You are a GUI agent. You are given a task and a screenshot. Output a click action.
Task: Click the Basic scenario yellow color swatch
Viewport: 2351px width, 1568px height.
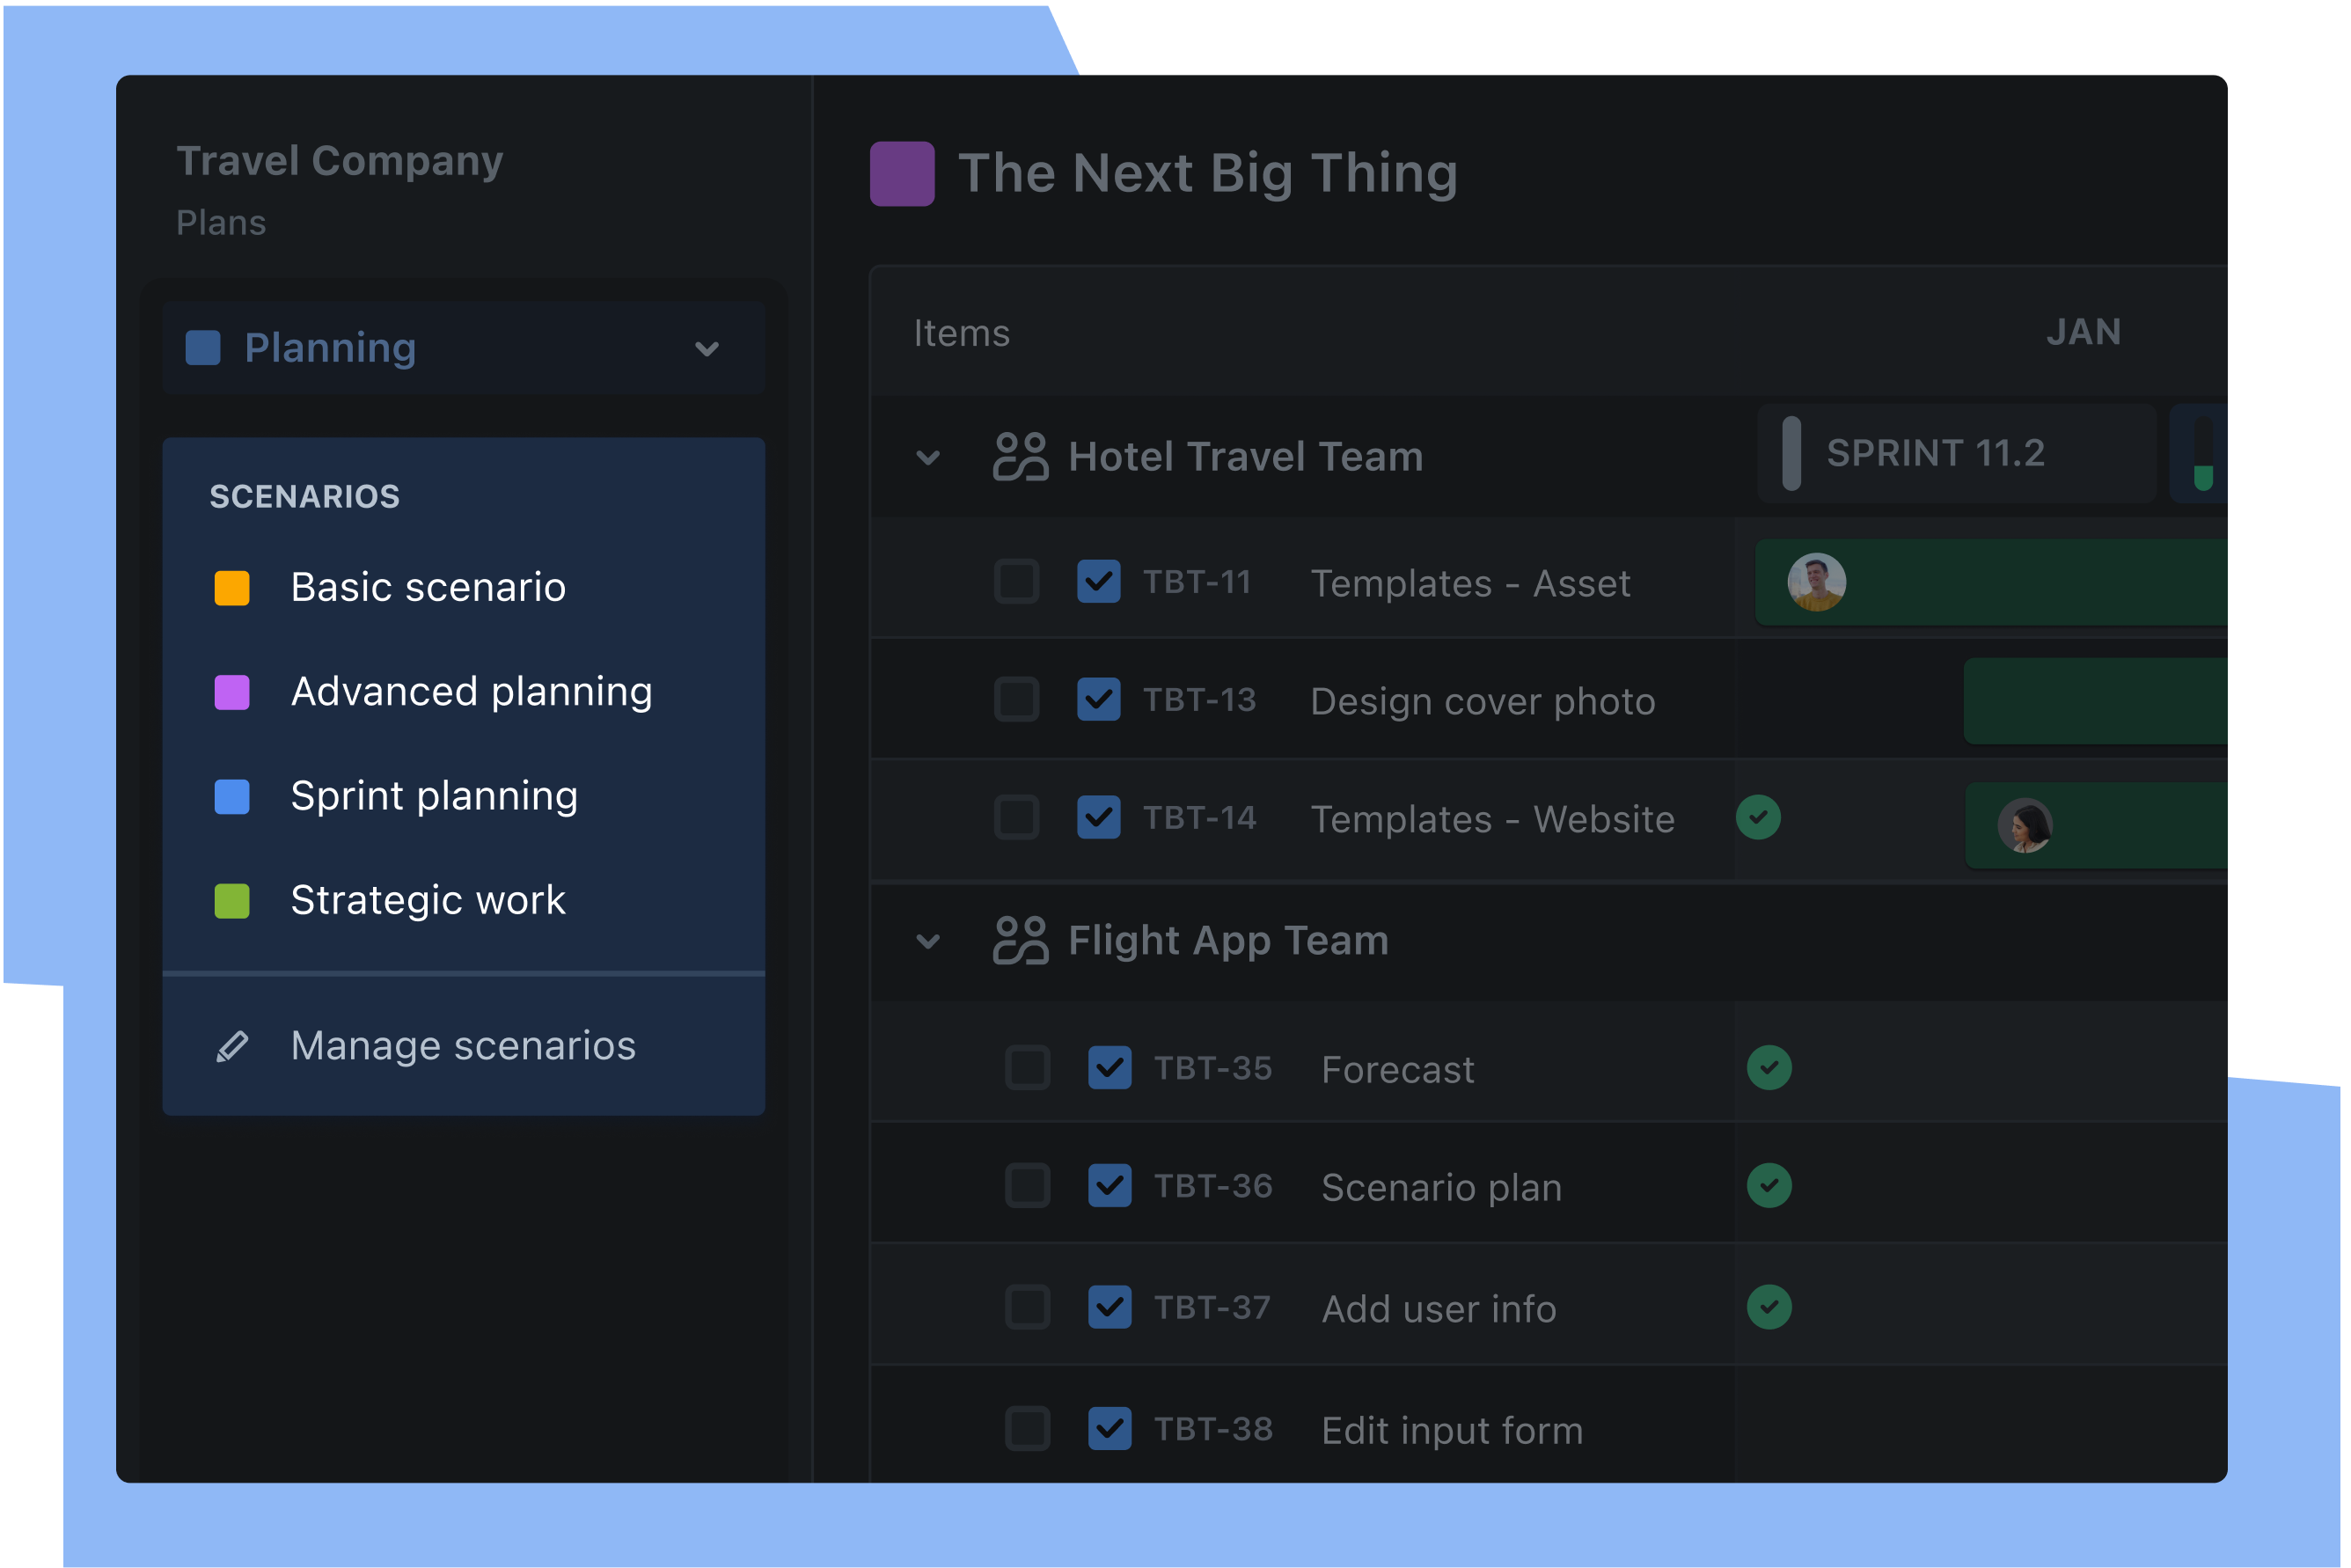coord(232,586)
